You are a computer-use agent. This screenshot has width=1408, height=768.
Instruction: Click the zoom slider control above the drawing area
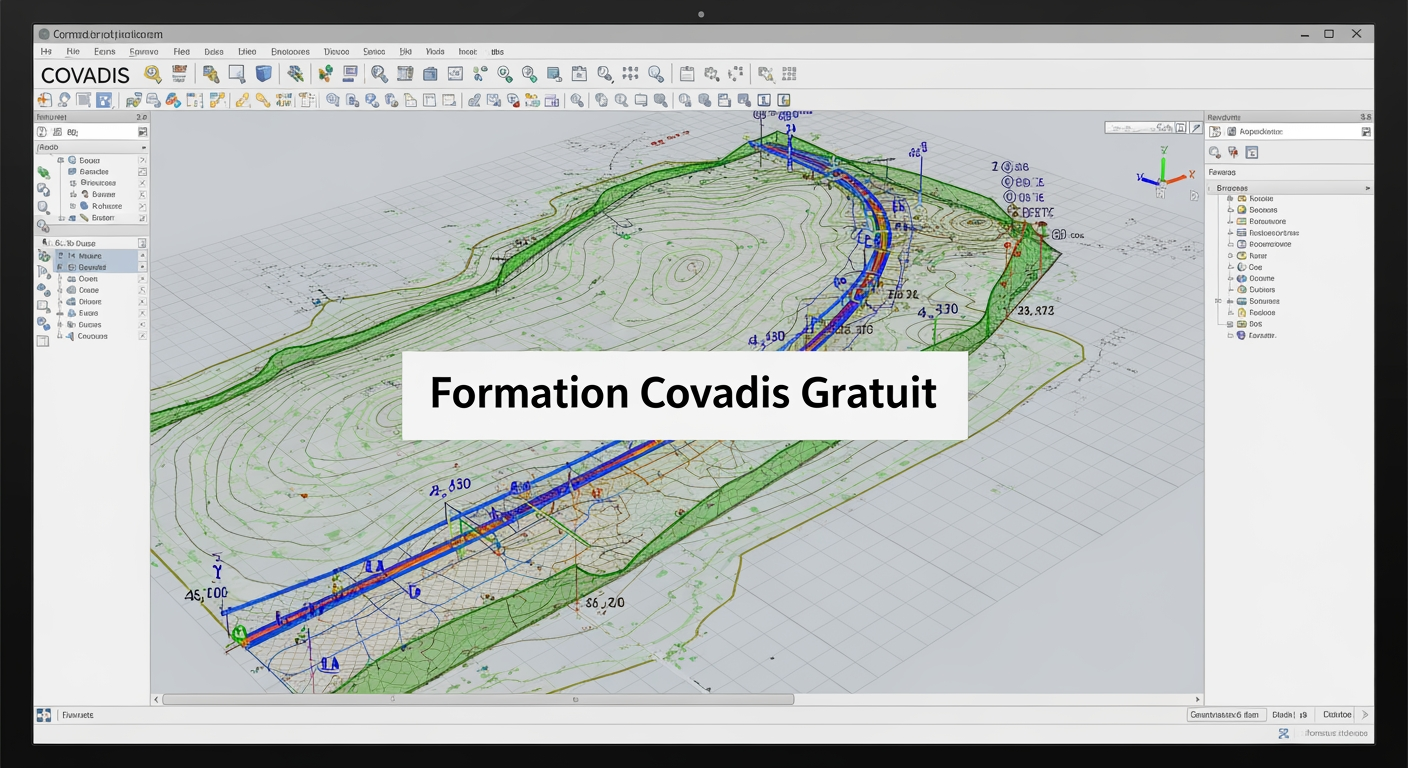pyautogui.click(x=1140, y=128)
